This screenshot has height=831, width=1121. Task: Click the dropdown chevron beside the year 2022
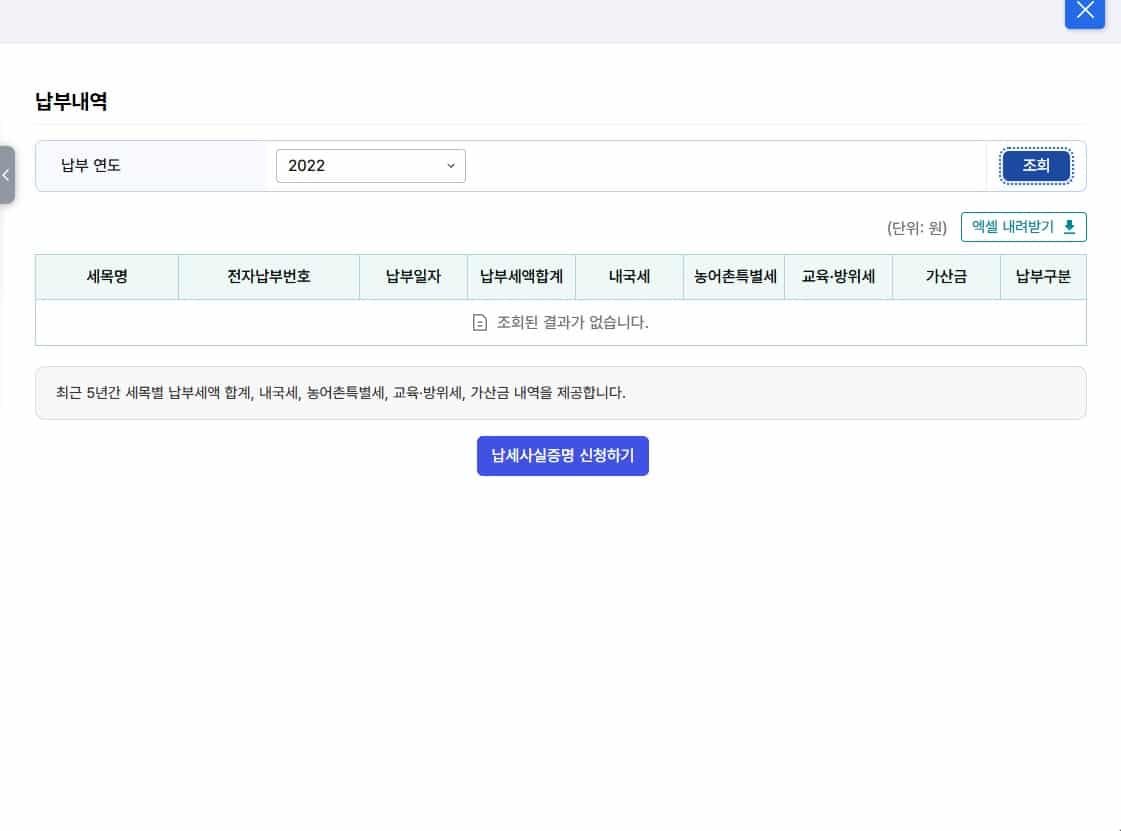(x=451, y=166)
